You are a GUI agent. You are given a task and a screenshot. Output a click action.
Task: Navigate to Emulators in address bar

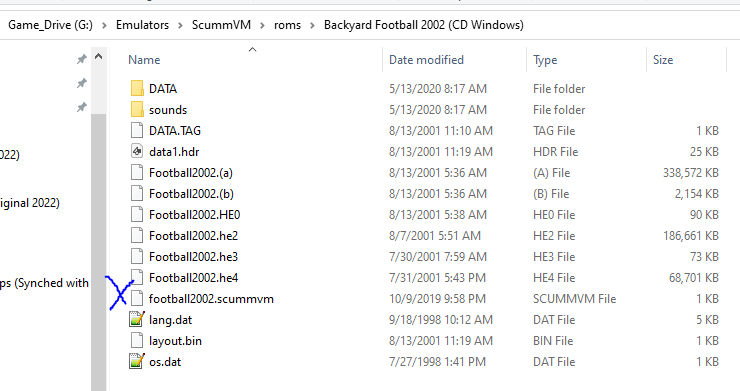[x=143, y=25]
